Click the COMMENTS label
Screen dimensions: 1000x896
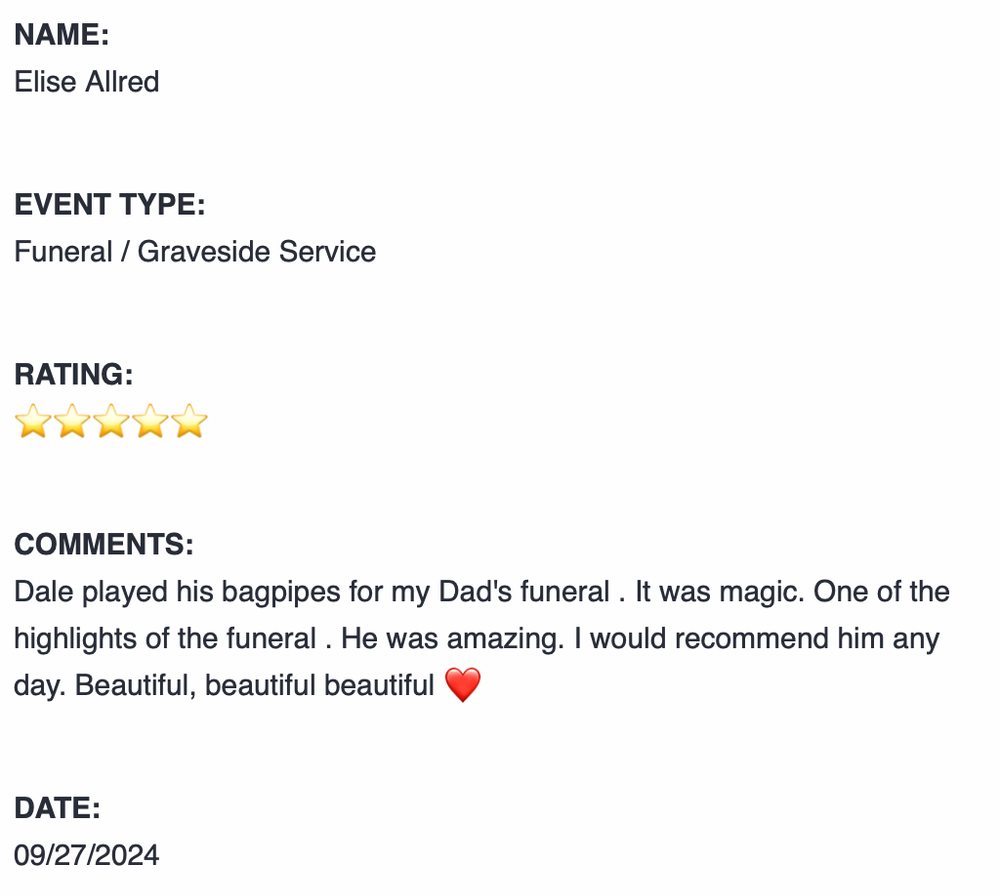click(104, 545)
